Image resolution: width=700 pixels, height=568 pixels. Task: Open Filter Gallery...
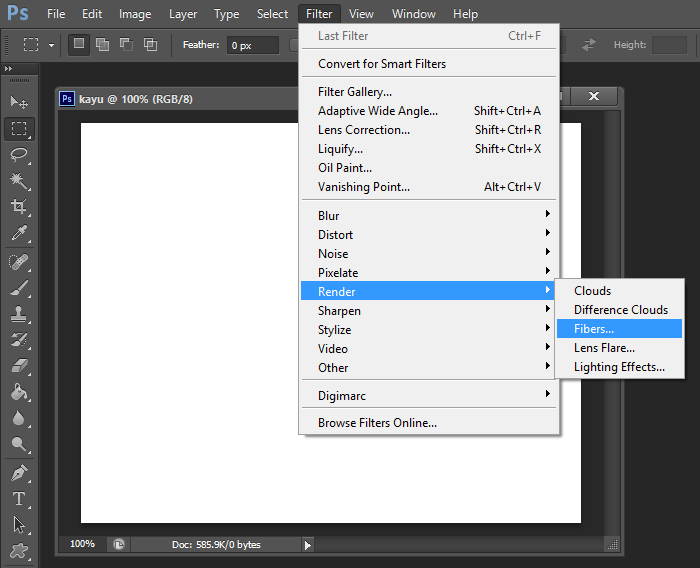[x=429, y=92]
